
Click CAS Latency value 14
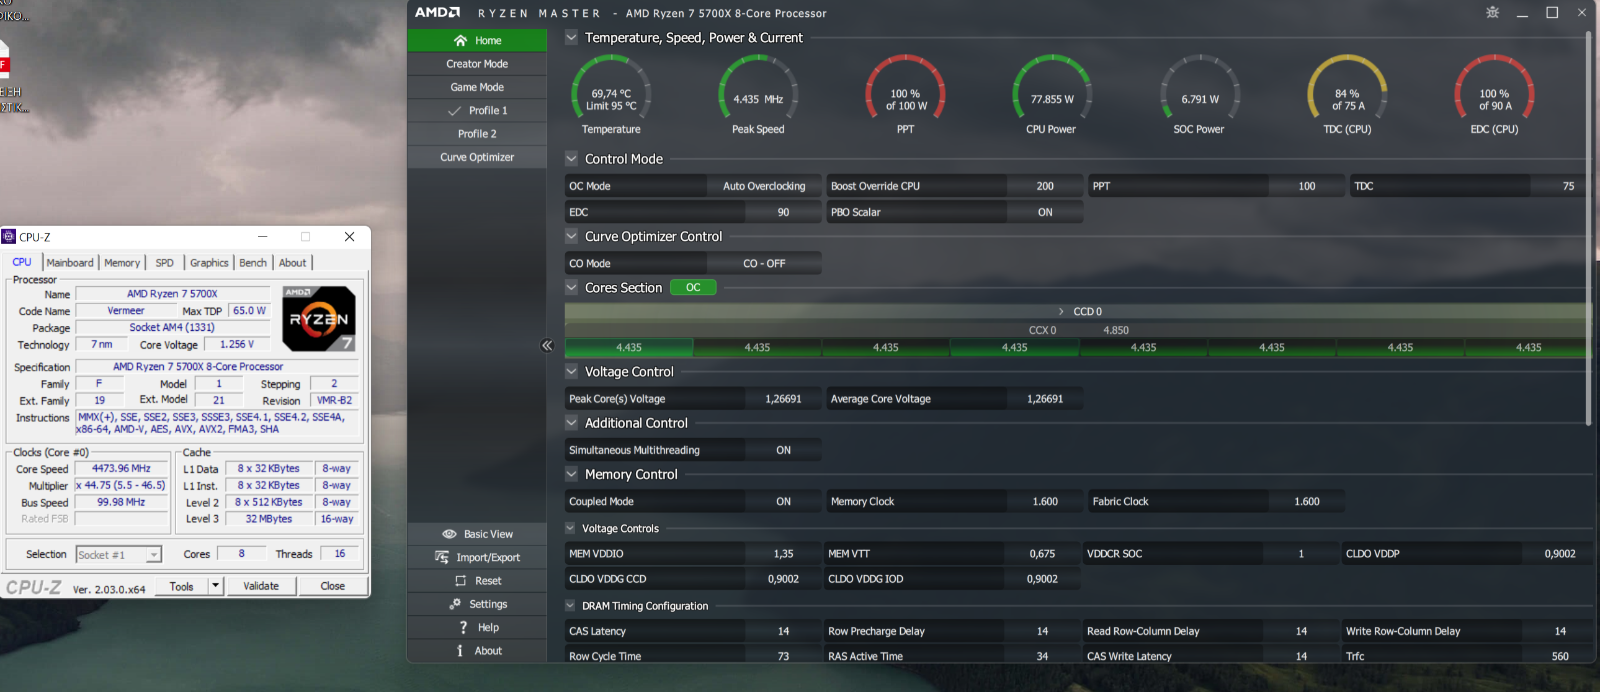pos(784,631)
